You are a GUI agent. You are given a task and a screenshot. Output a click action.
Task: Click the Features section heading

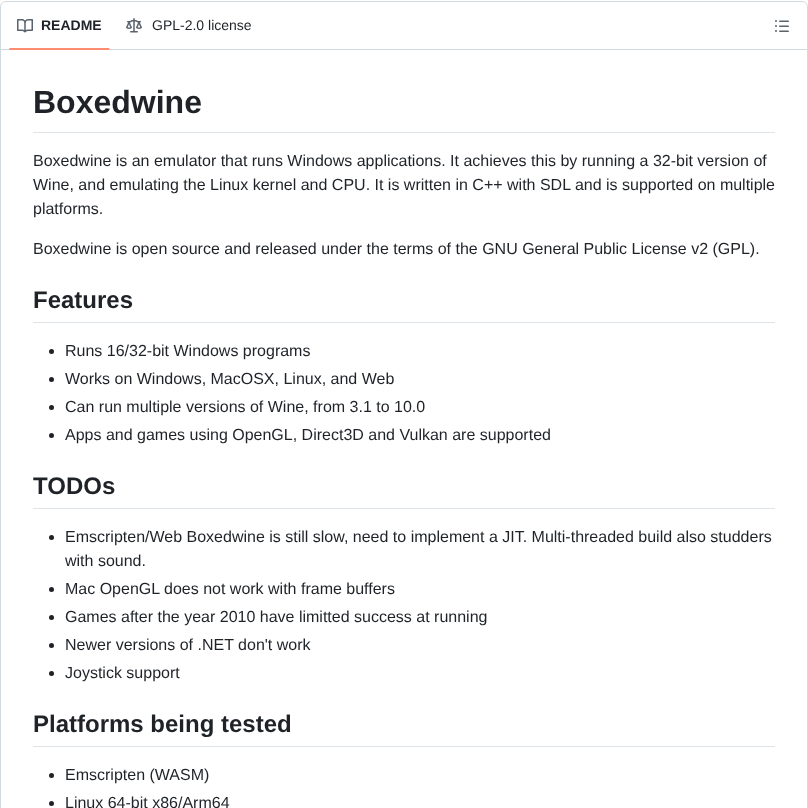pyautogui.click(x=82, y=300)
